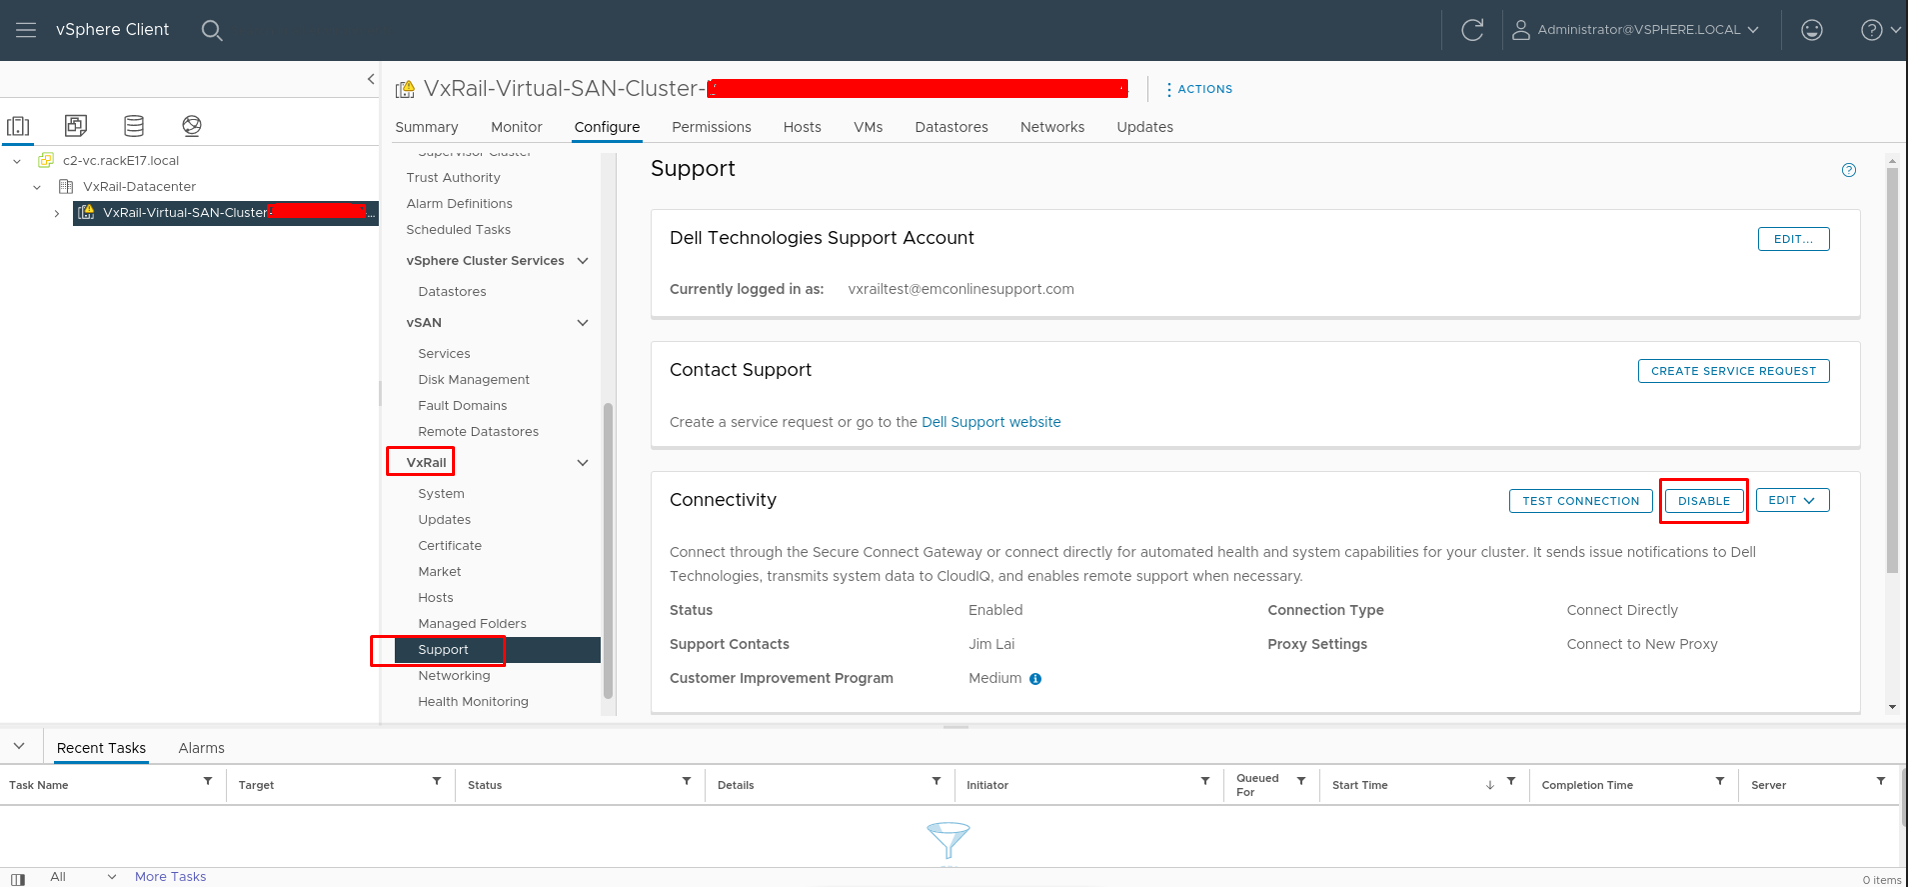Filter the Details column

[x=937, y=781]
